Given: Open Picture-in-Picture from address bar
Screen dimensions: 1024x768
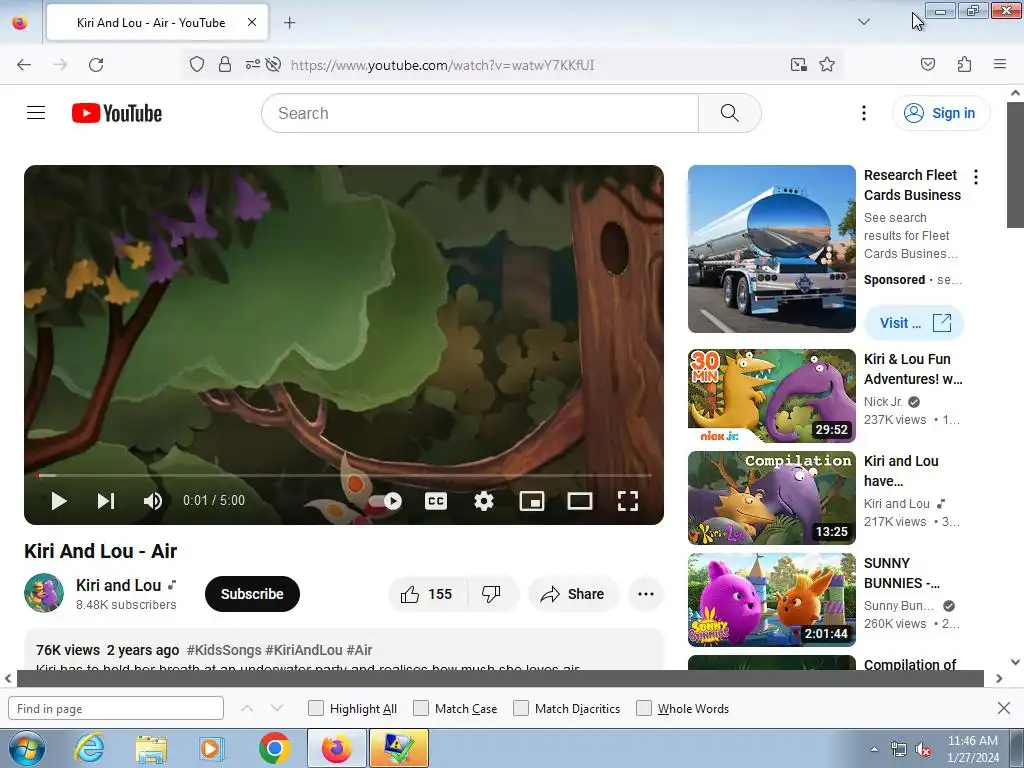Looking at the screenshot, I should (798, 64).
